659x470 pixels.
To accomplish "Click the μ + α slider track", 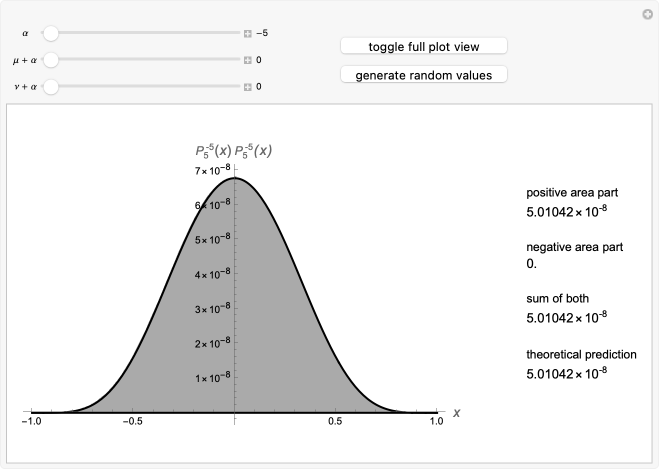I will (141, 60).
